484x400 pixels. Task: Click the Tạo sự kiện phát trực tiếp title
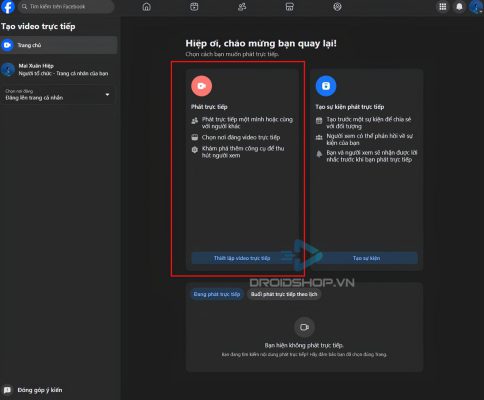(350, 107)
